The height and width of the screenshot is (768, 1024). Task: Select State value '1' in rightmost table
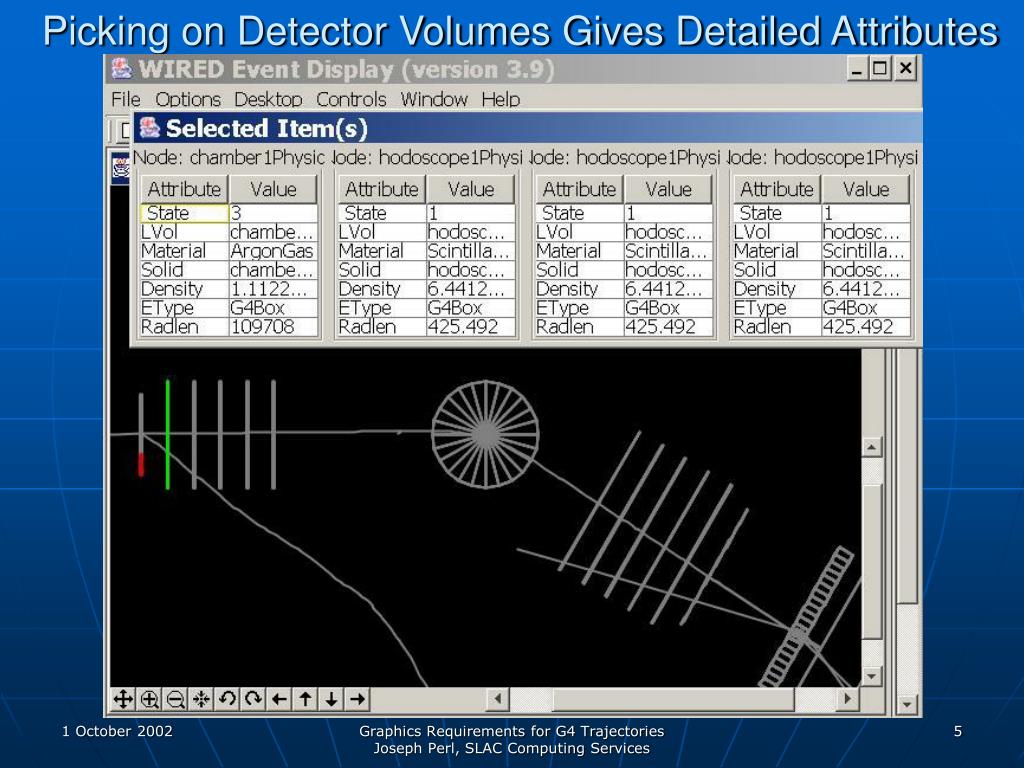pyautogui.click(x=866, y=214)
